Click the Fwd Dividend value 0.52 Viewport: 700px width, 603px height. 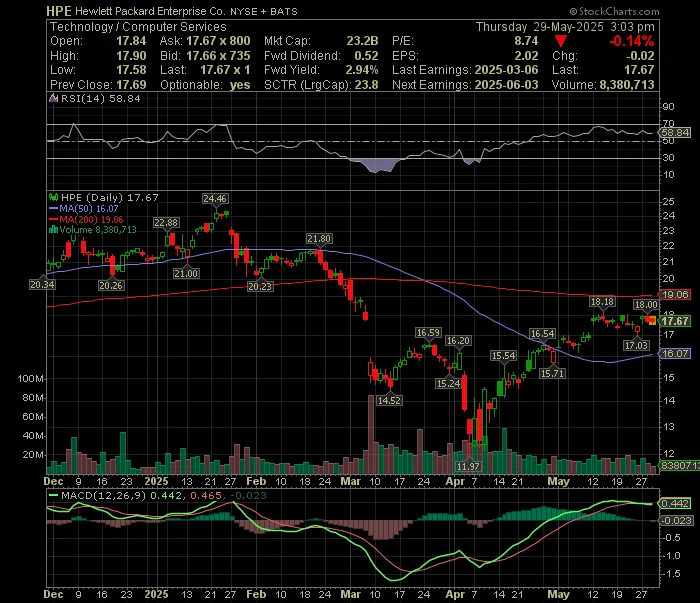pyautogui.click(x=367, y=56)
